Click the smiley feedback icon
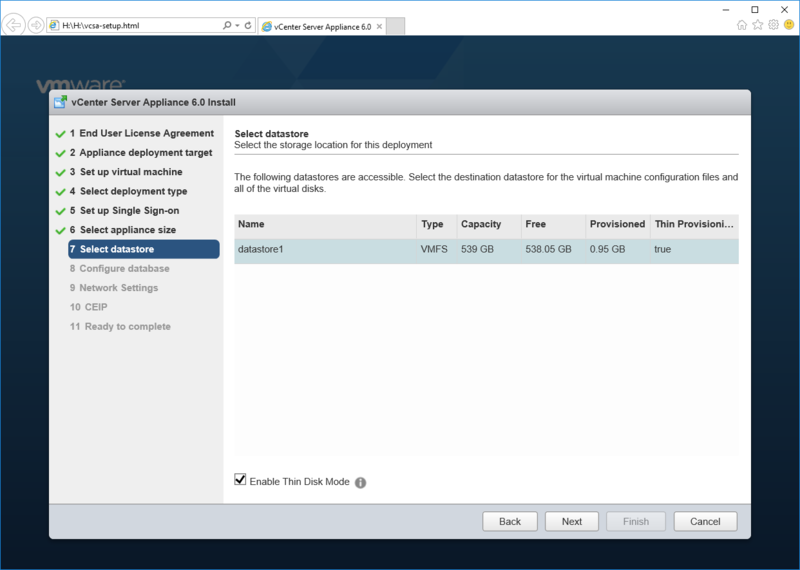Screen dimensions: 800x570 [789, 24]
